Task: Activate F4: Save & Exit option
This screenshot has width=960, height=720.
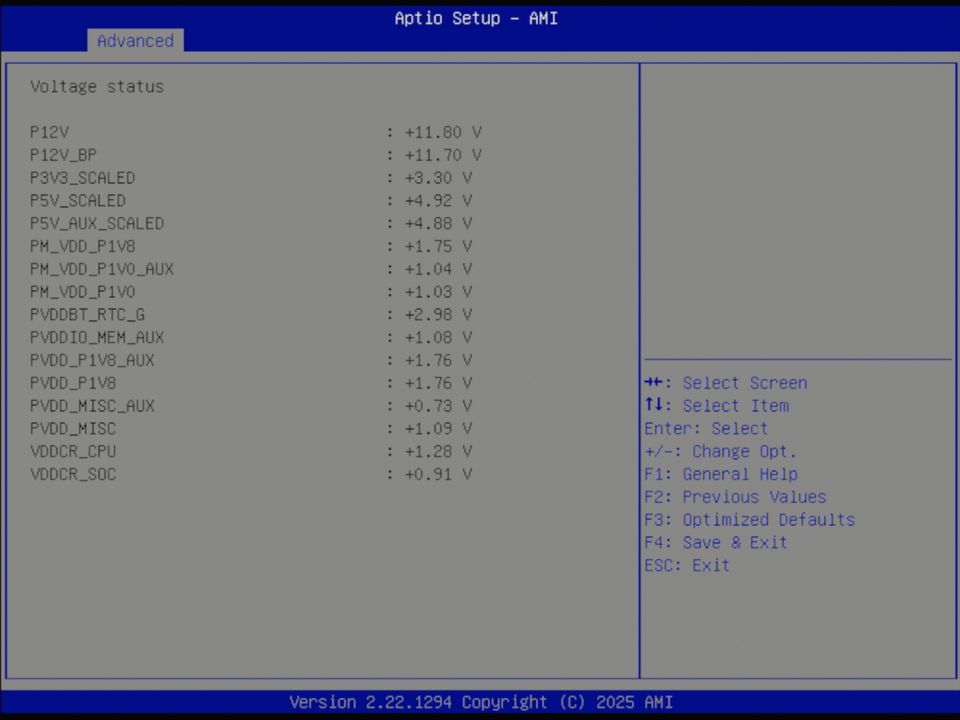Action: pyautogui.click(x=716, y=542)
